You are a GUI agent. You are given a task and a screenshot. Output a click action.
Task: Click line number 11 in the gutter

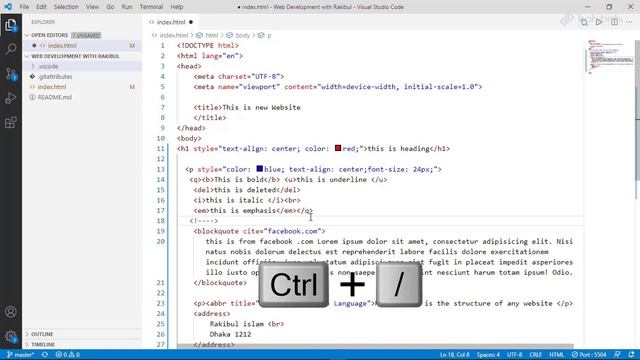pyautogui.click(x=160, y=149)
